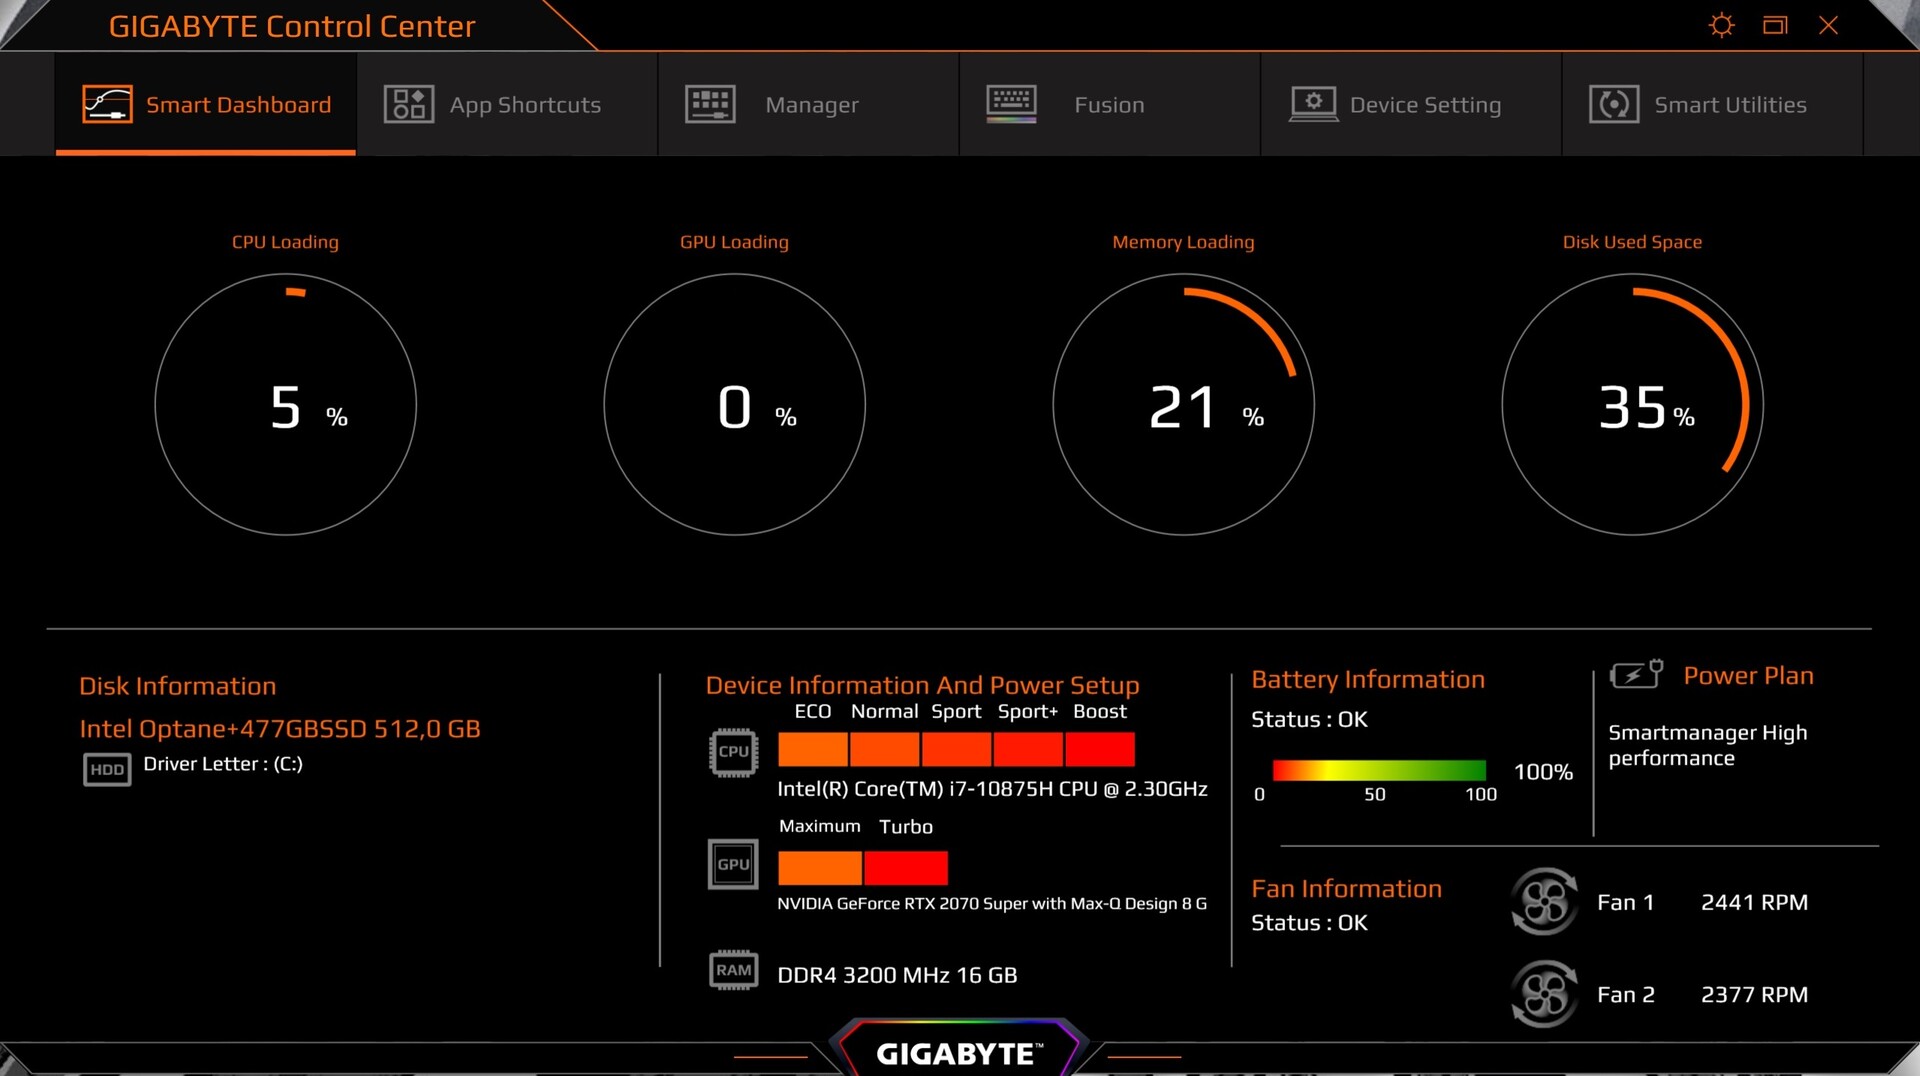Click the GPU chip icon
This screenshot has width=1920, height=1076.
click(733, 864)
